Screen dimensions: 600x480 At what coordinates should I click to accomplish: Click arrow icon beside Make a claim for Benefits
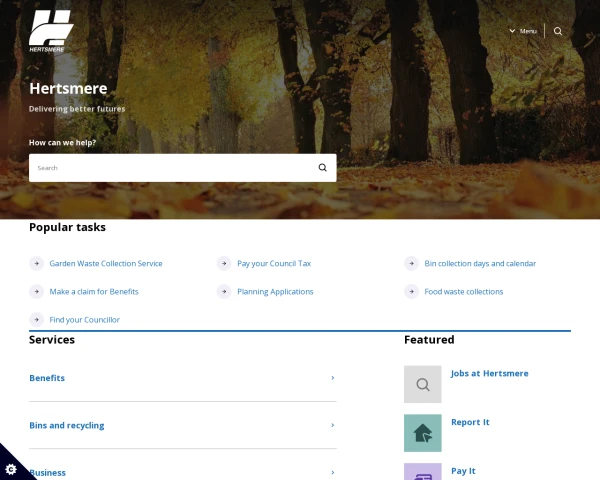coord(37,292)
